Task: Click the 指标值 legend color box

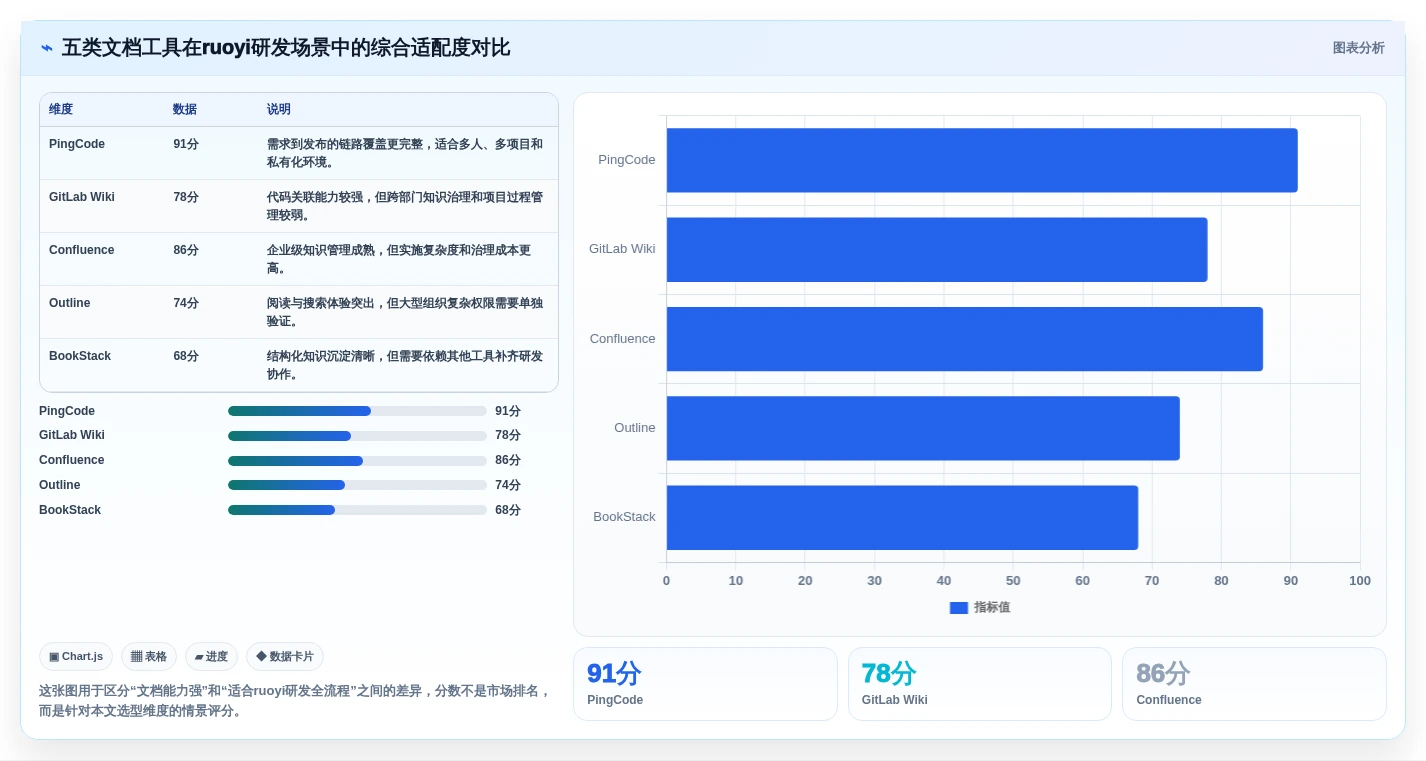Action: coord(958,608)
